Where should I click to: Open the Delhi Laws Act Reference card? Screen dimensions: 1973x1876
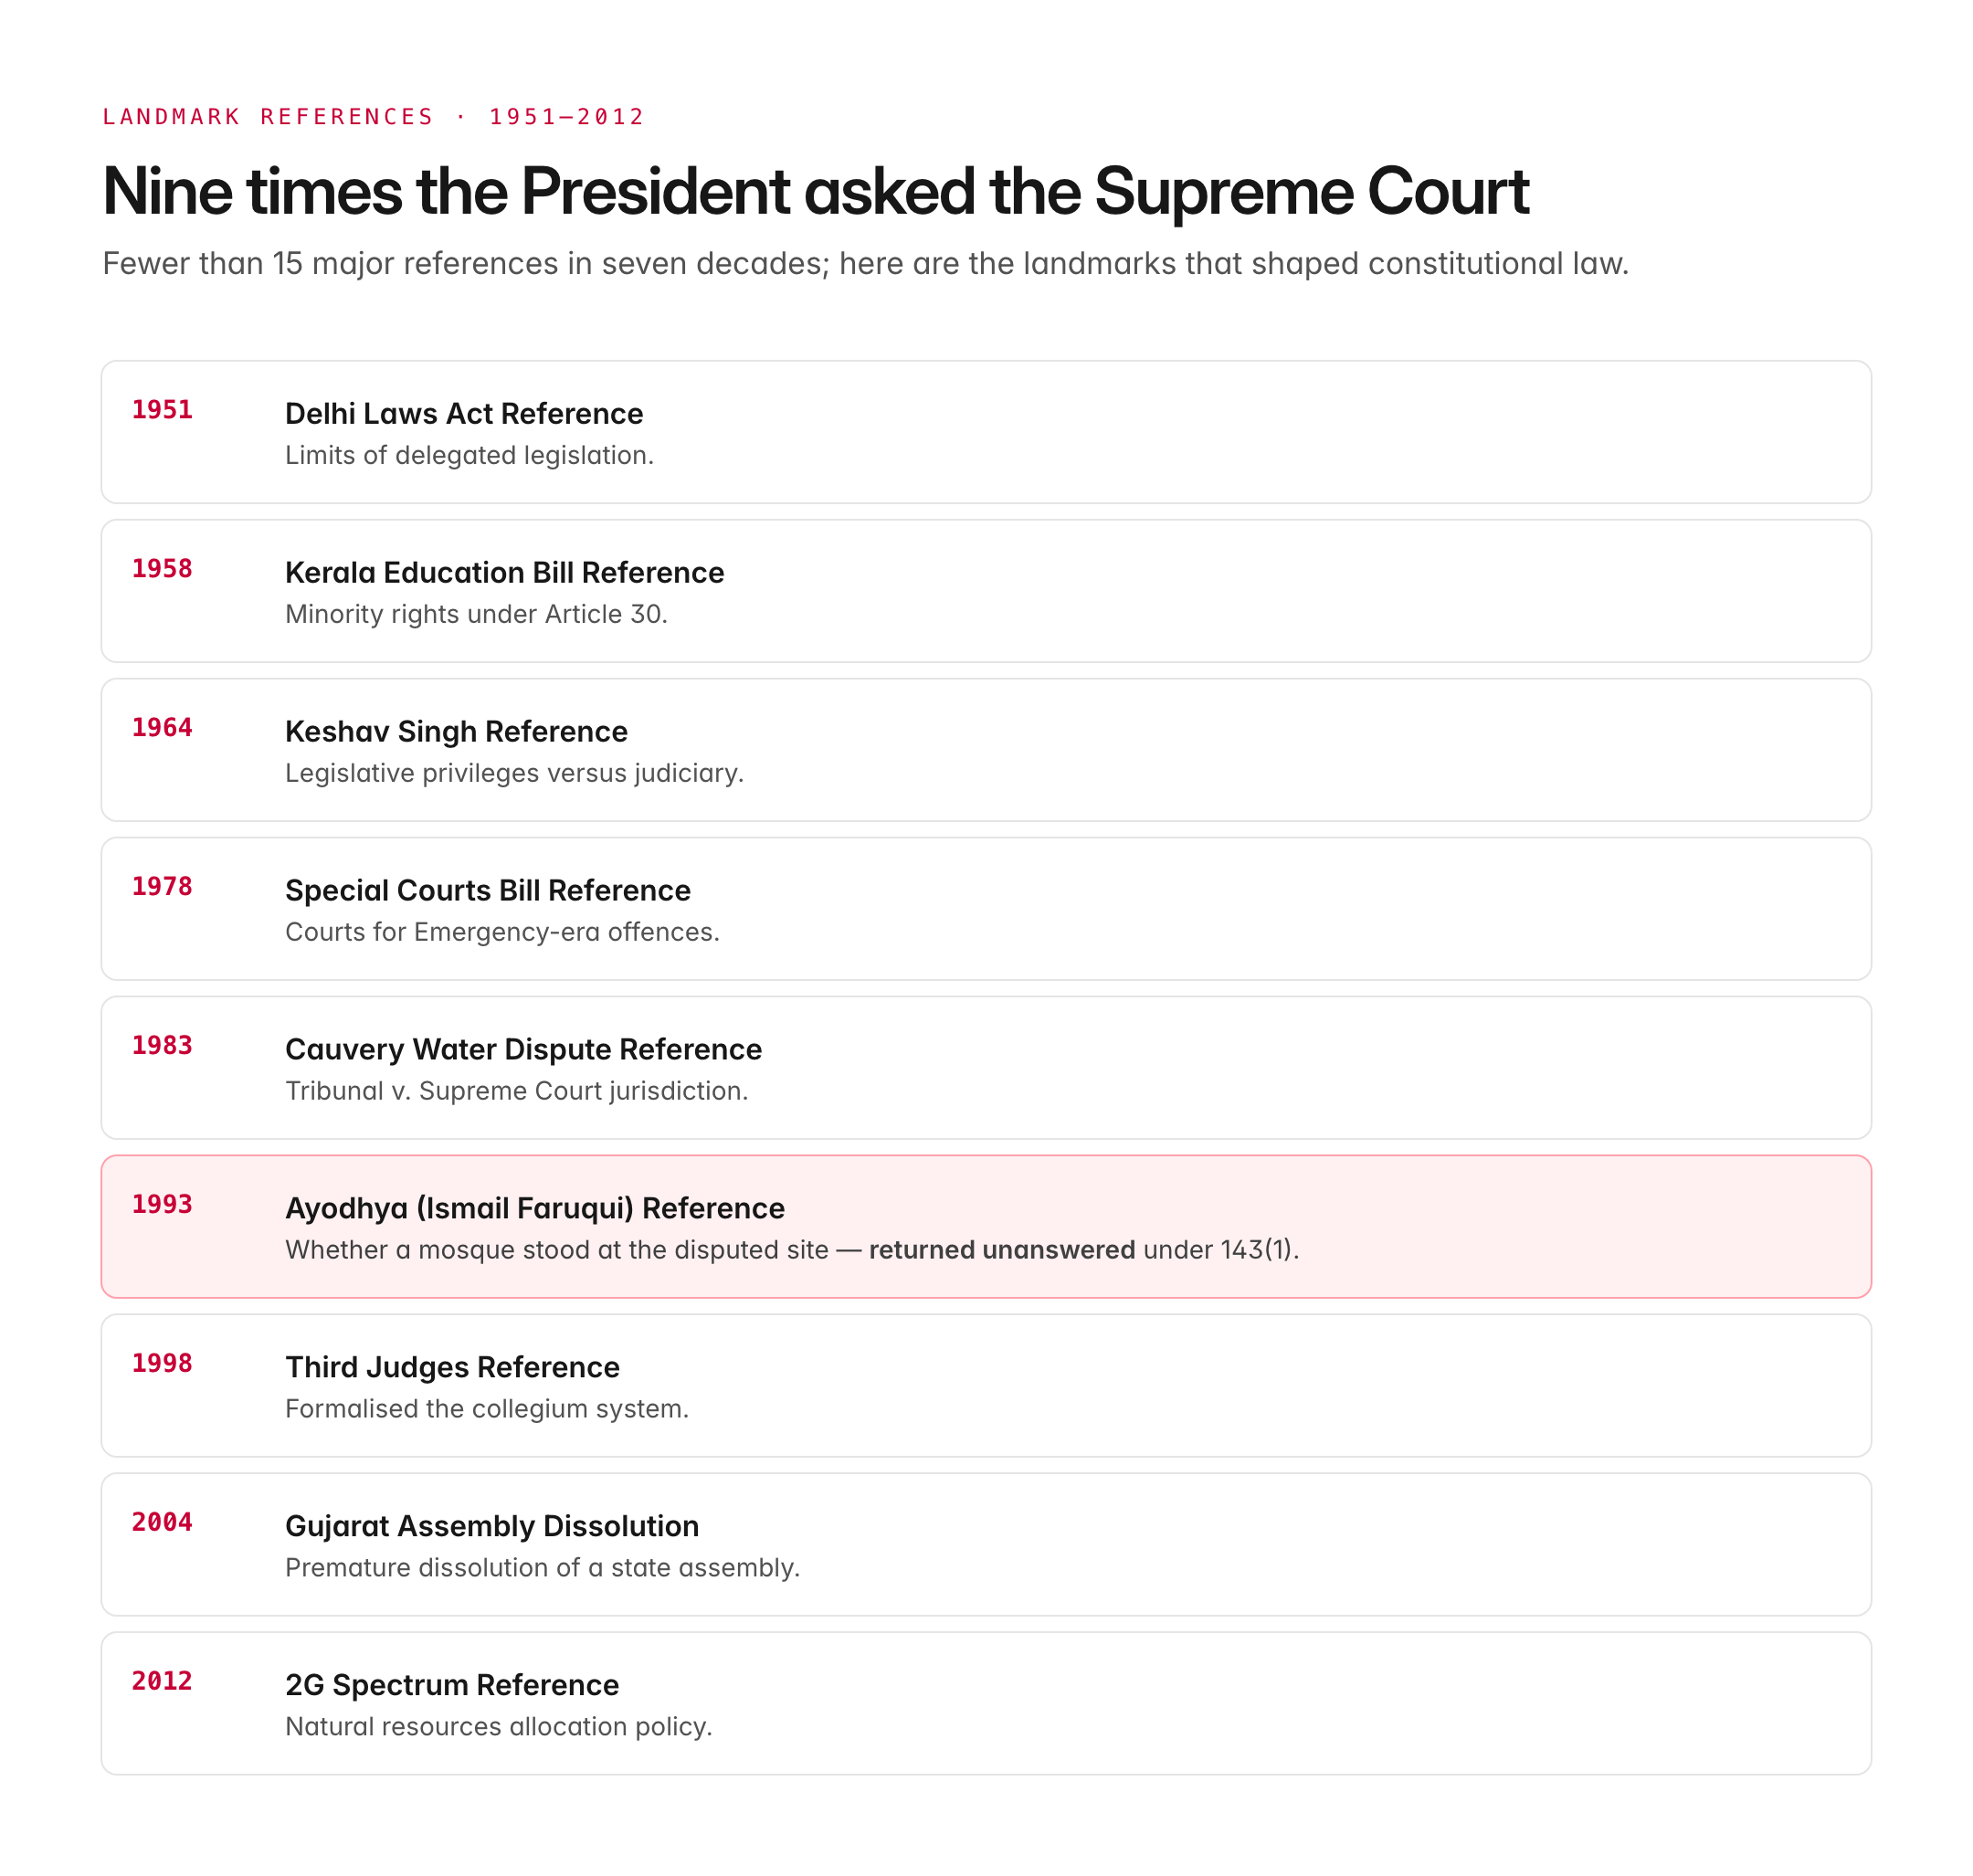point(986,432)
